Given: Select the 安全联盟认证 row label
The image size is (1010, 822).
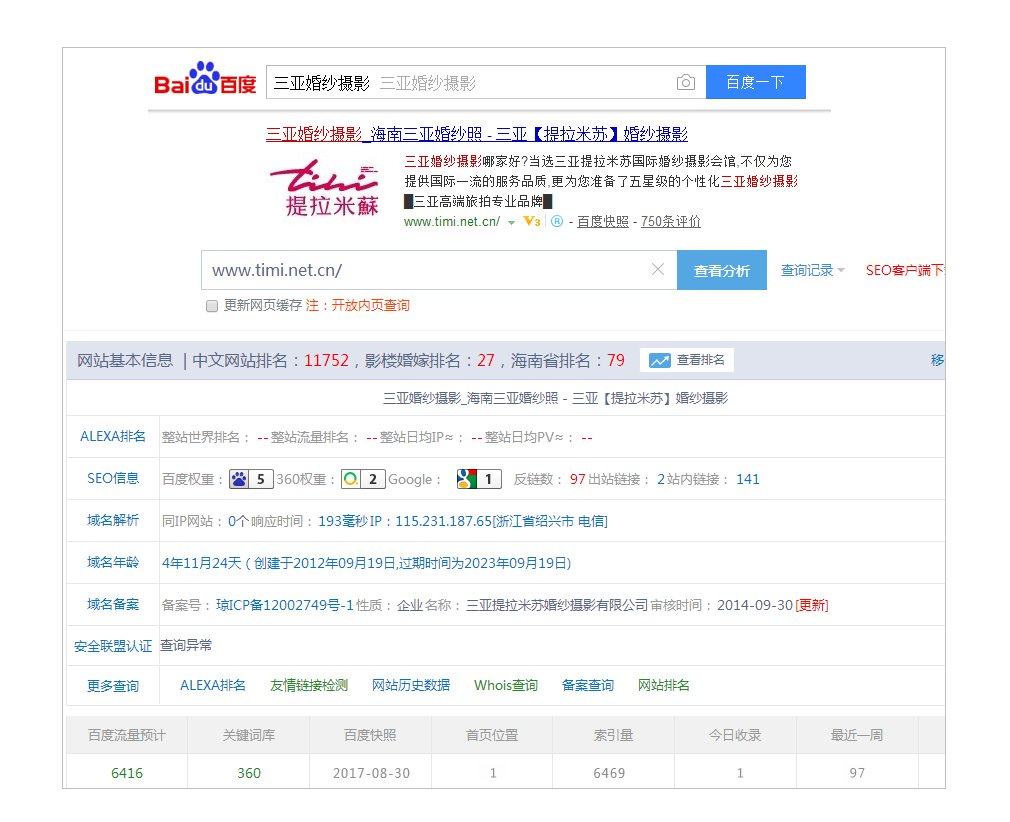Looking at the screenshot, I should point(113,646).
